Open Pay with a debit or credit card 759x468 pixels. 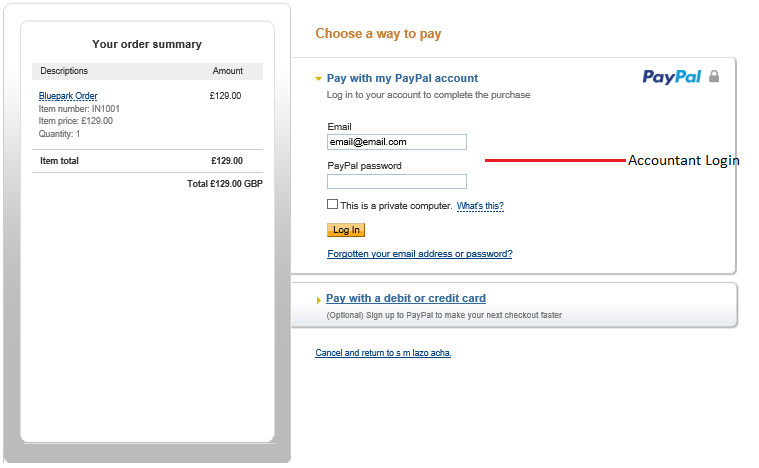406,298
